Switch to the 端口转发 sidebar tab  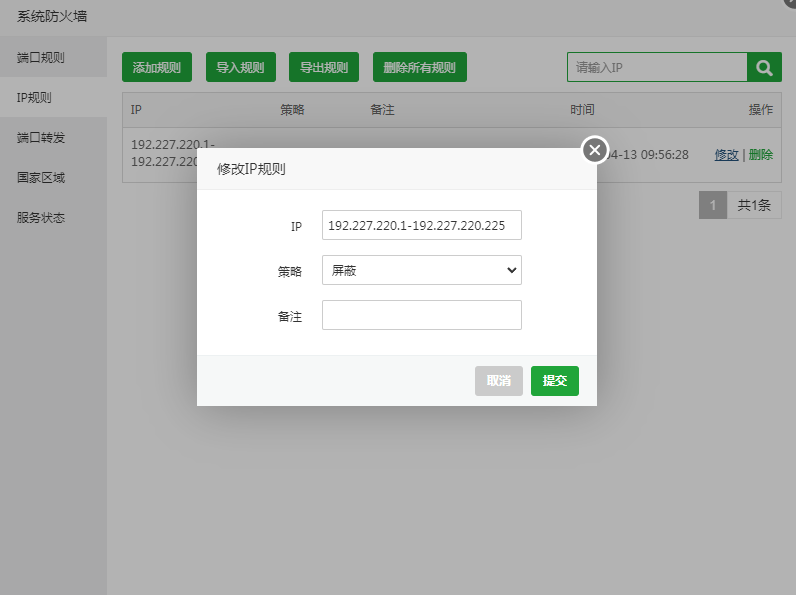pos(41,137)
